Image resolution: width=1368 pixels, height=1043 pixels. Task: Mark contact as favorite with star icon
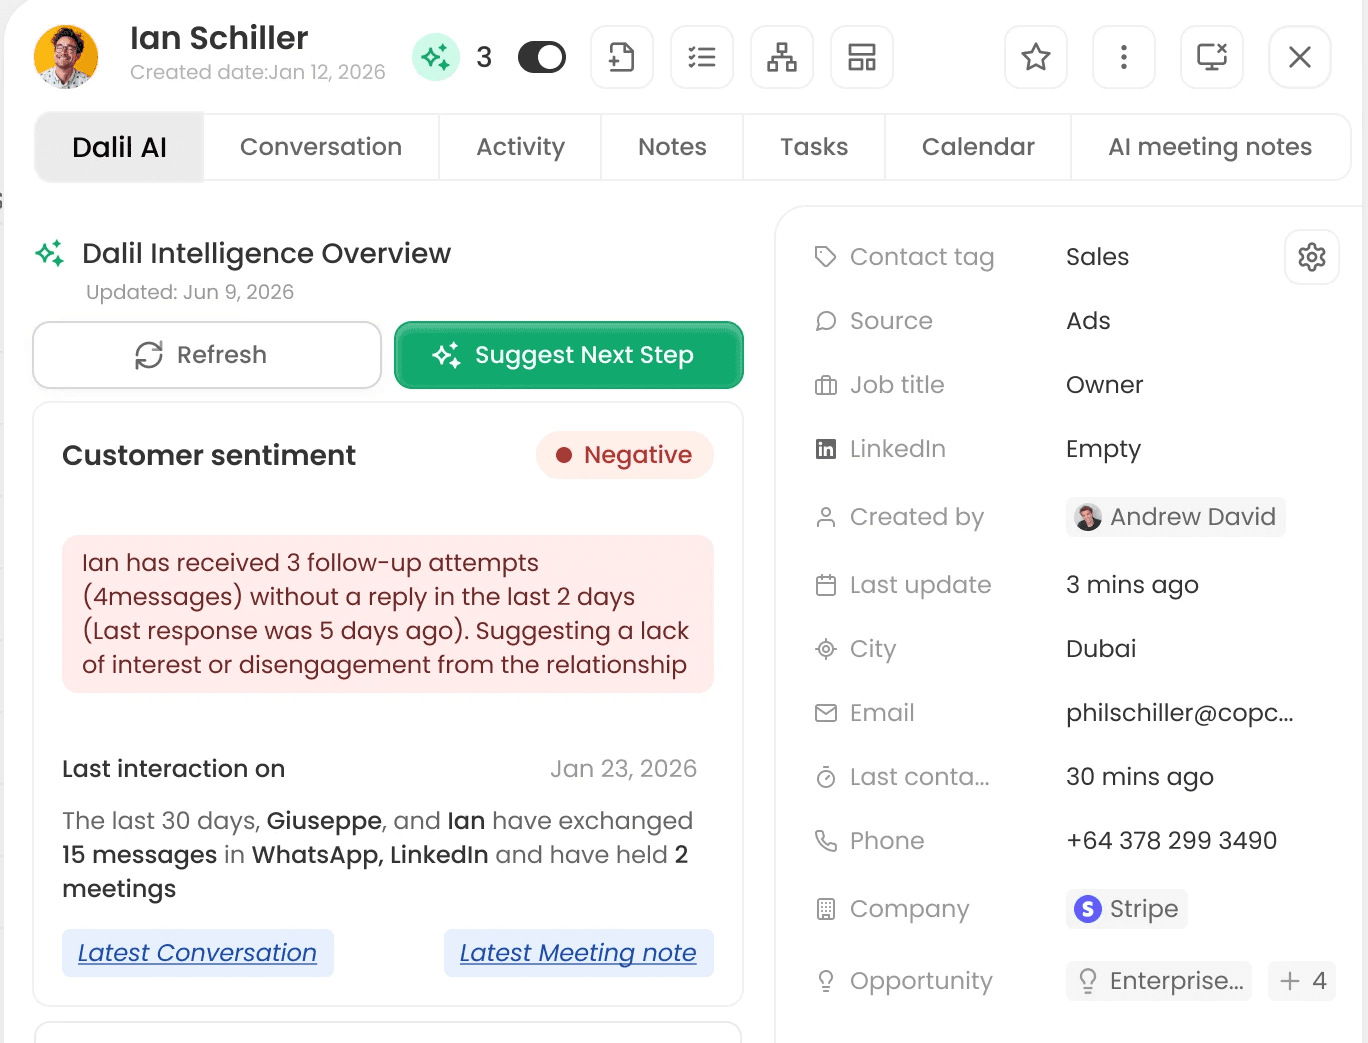click(x=1036, y=57)
